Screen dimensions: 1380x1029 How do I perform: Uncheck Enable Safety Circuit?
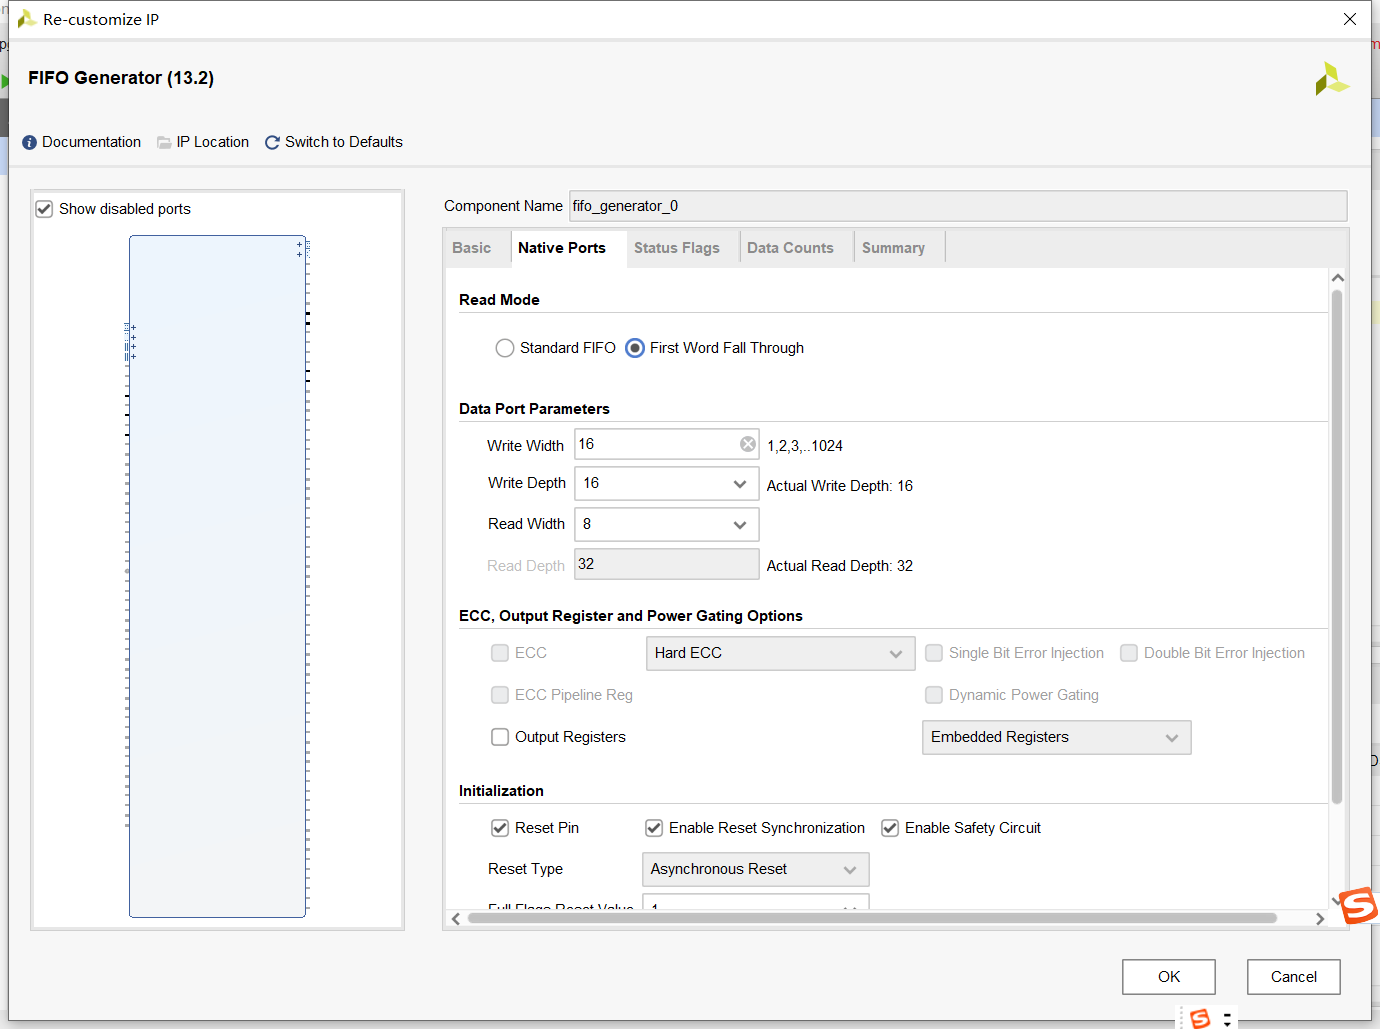click(x=890, y=828)
